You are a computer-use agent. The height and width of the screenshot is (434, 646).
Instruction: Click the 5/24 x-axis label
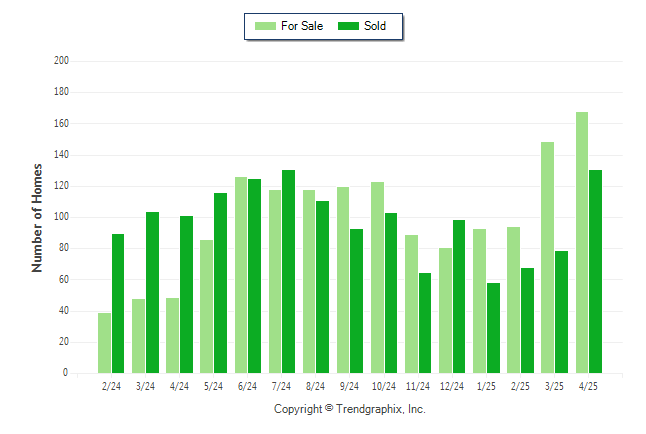(213, 386)
